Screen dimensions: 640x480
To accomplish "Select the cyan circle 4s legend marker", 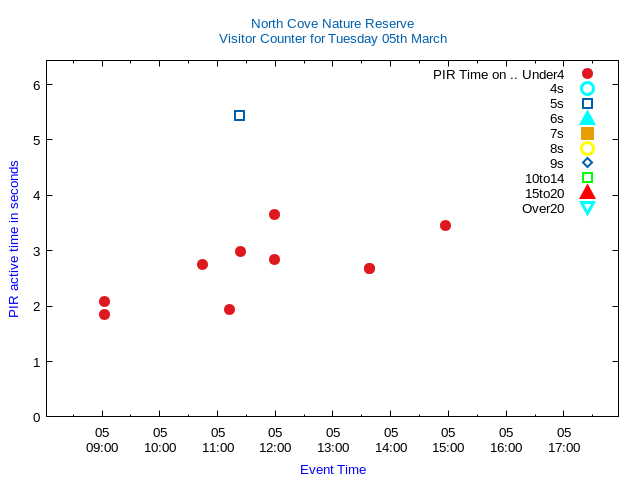I will click(x=587, y=89).
